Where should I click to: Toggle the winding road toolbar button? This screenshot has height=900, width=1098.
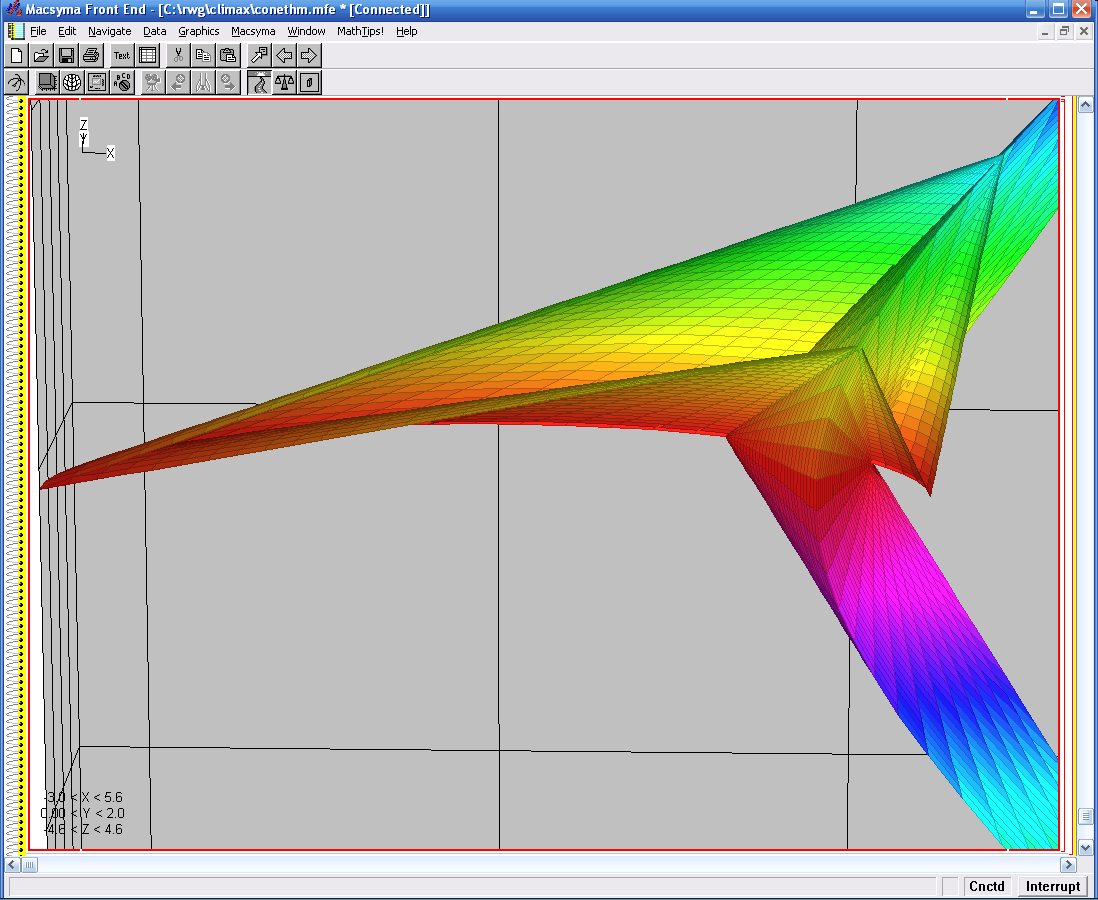pyautogui.click(x=259, y=83)
